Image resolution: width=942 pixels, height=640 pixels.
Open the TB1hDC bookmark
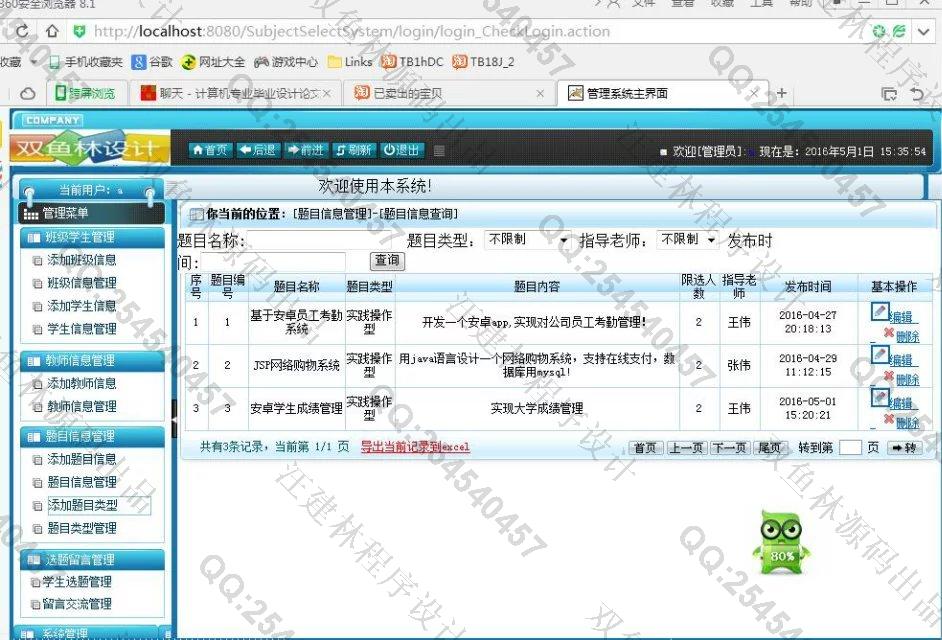coord(413,62)
